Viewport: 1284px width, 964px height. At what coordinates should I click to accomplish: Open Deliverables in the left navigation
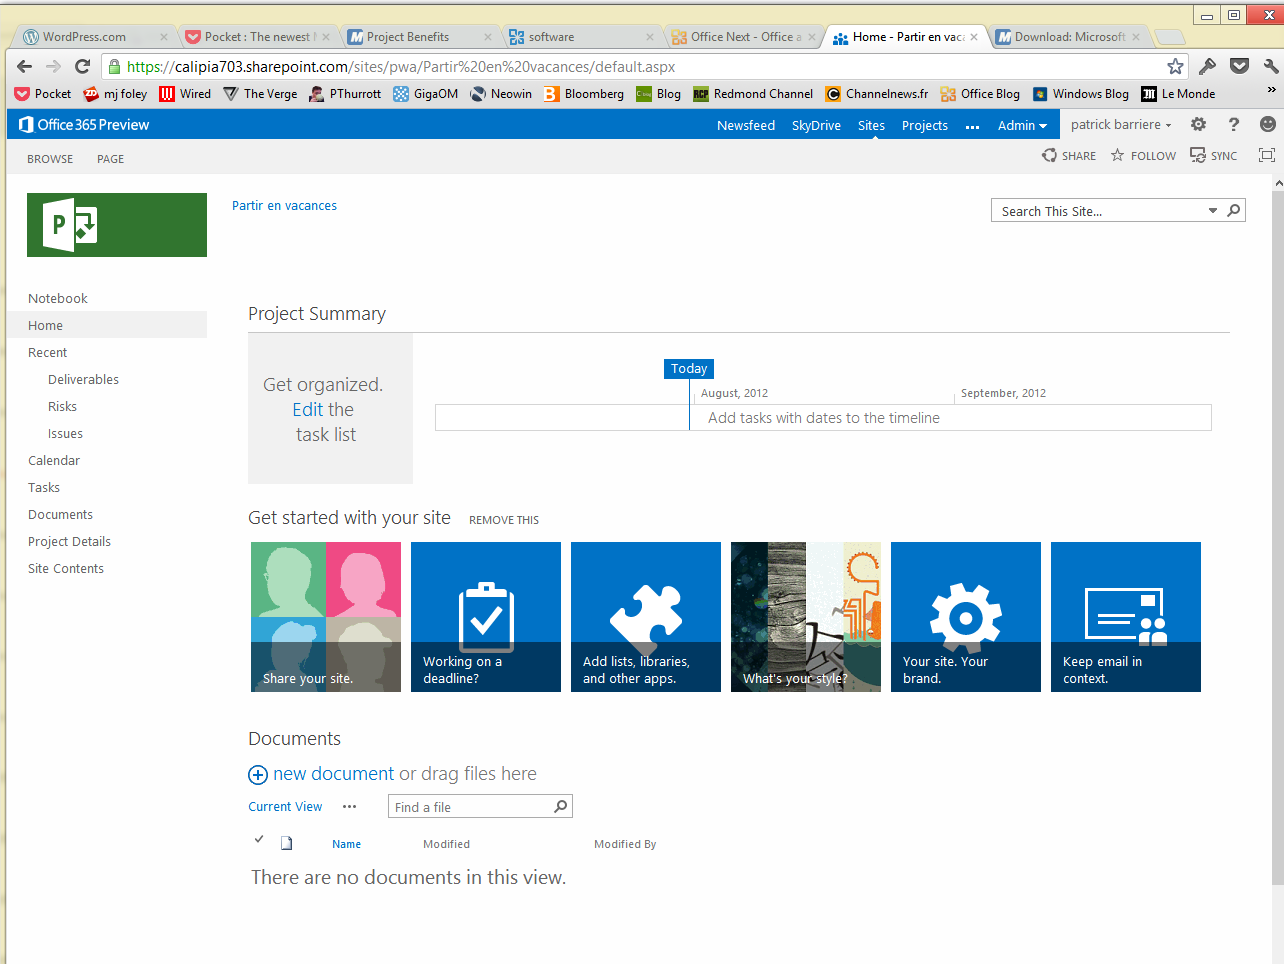pos(83,380)
